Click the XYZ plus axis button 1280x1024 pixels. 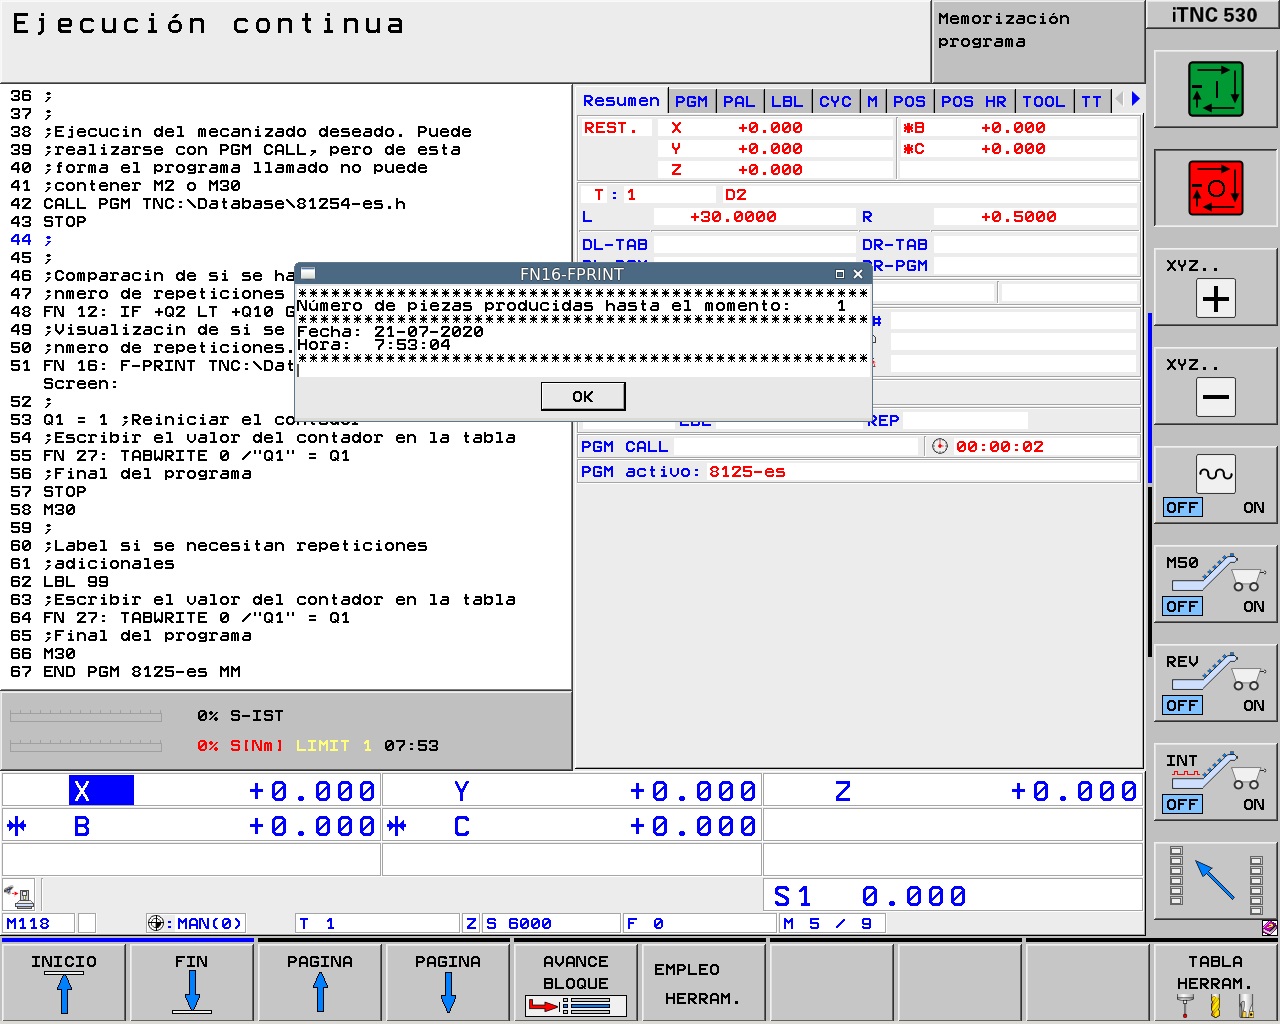[x=1215, y=299]
